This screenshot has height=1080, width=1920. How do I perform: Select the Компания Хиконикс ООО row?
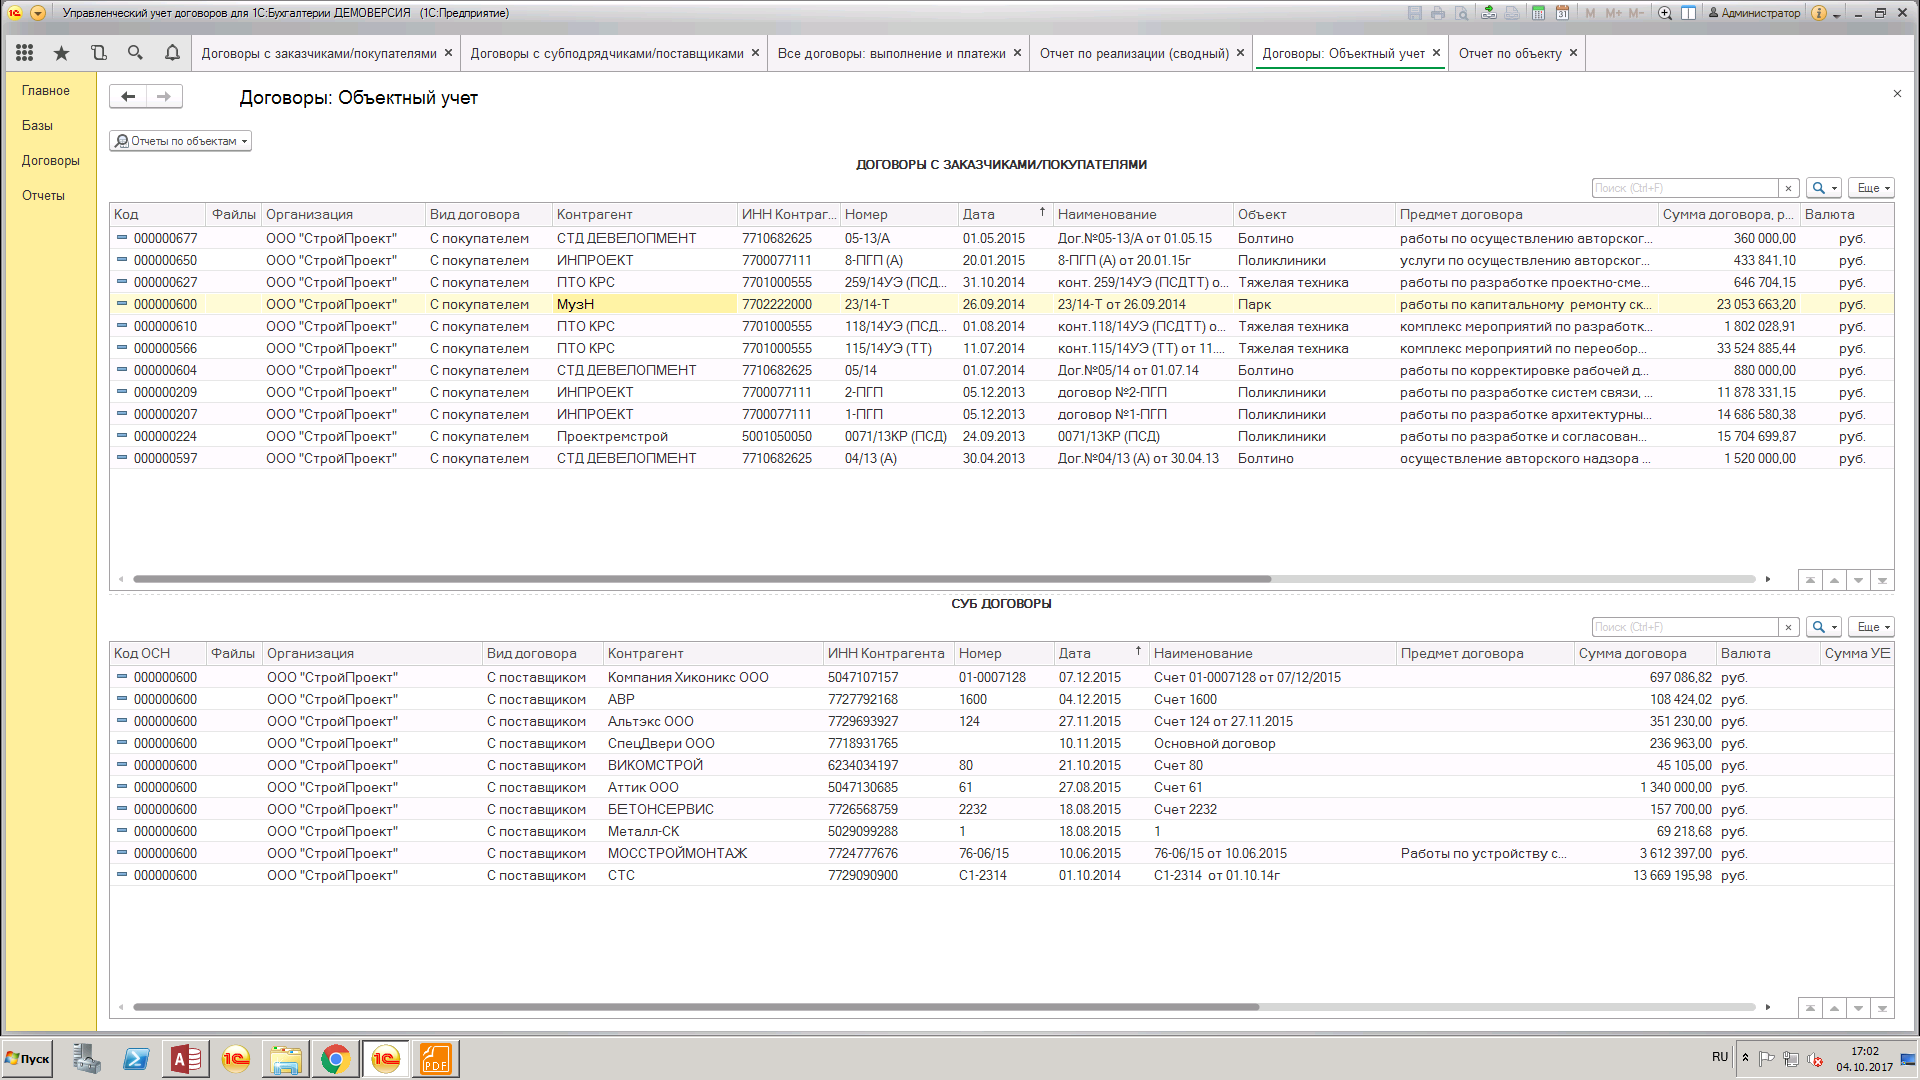1002,677
